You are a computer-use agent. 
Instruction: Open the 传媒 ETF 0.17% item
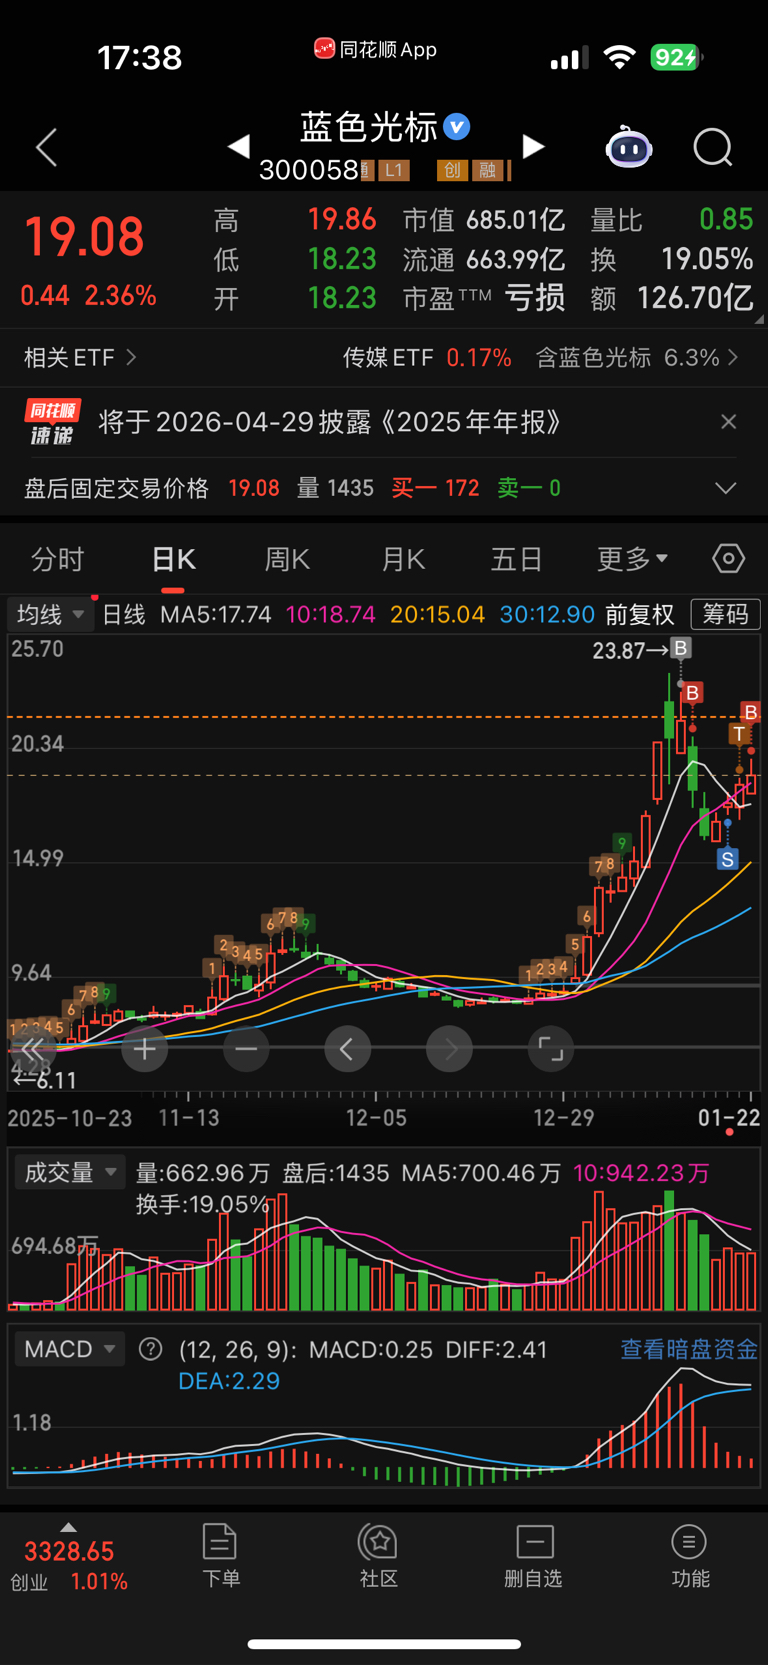[427, 357]
